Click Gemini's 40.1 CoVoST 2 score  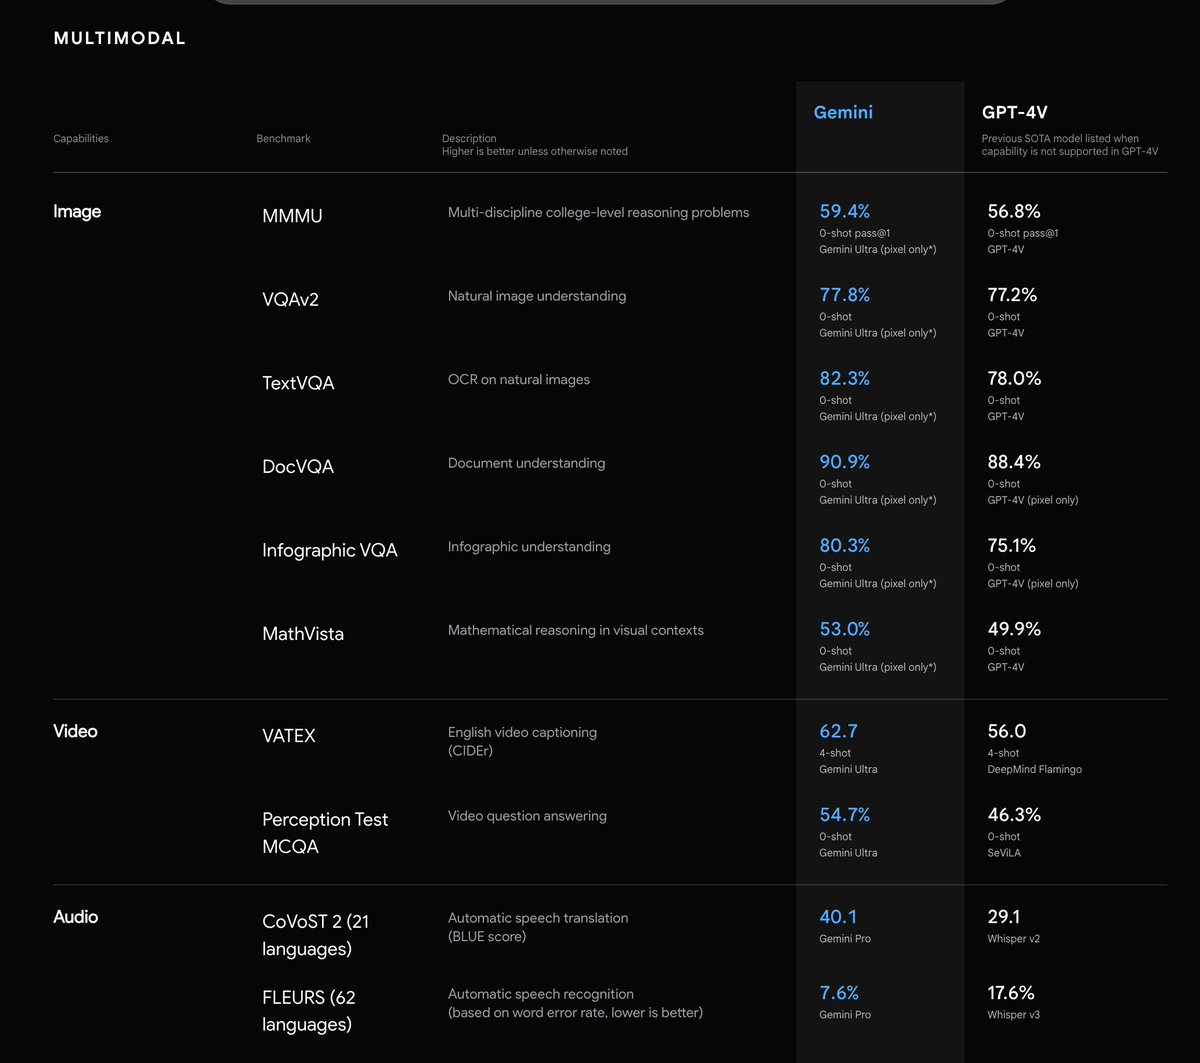(x=838, y=917)
